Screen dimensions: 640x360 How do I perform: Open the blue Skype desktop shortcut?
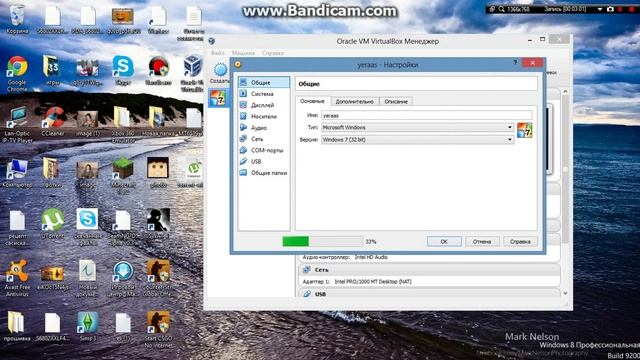tap(123, 70)
